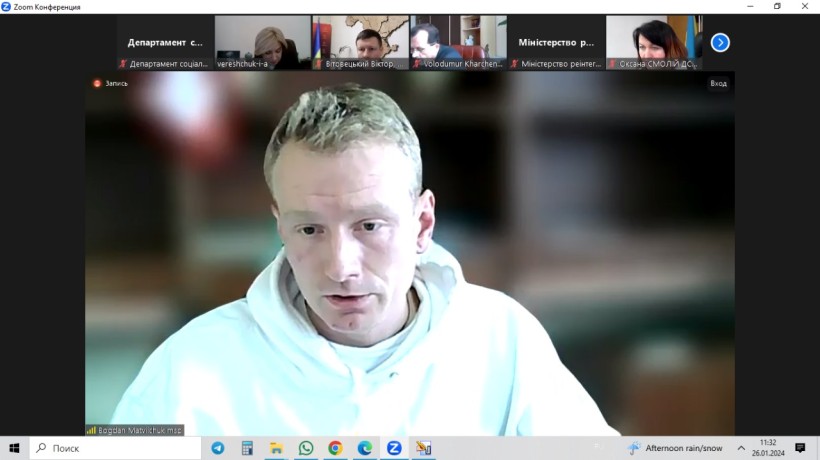Screen dimensions: 820x460
Task: Open the notification center icon
Action: click(800, 448)
